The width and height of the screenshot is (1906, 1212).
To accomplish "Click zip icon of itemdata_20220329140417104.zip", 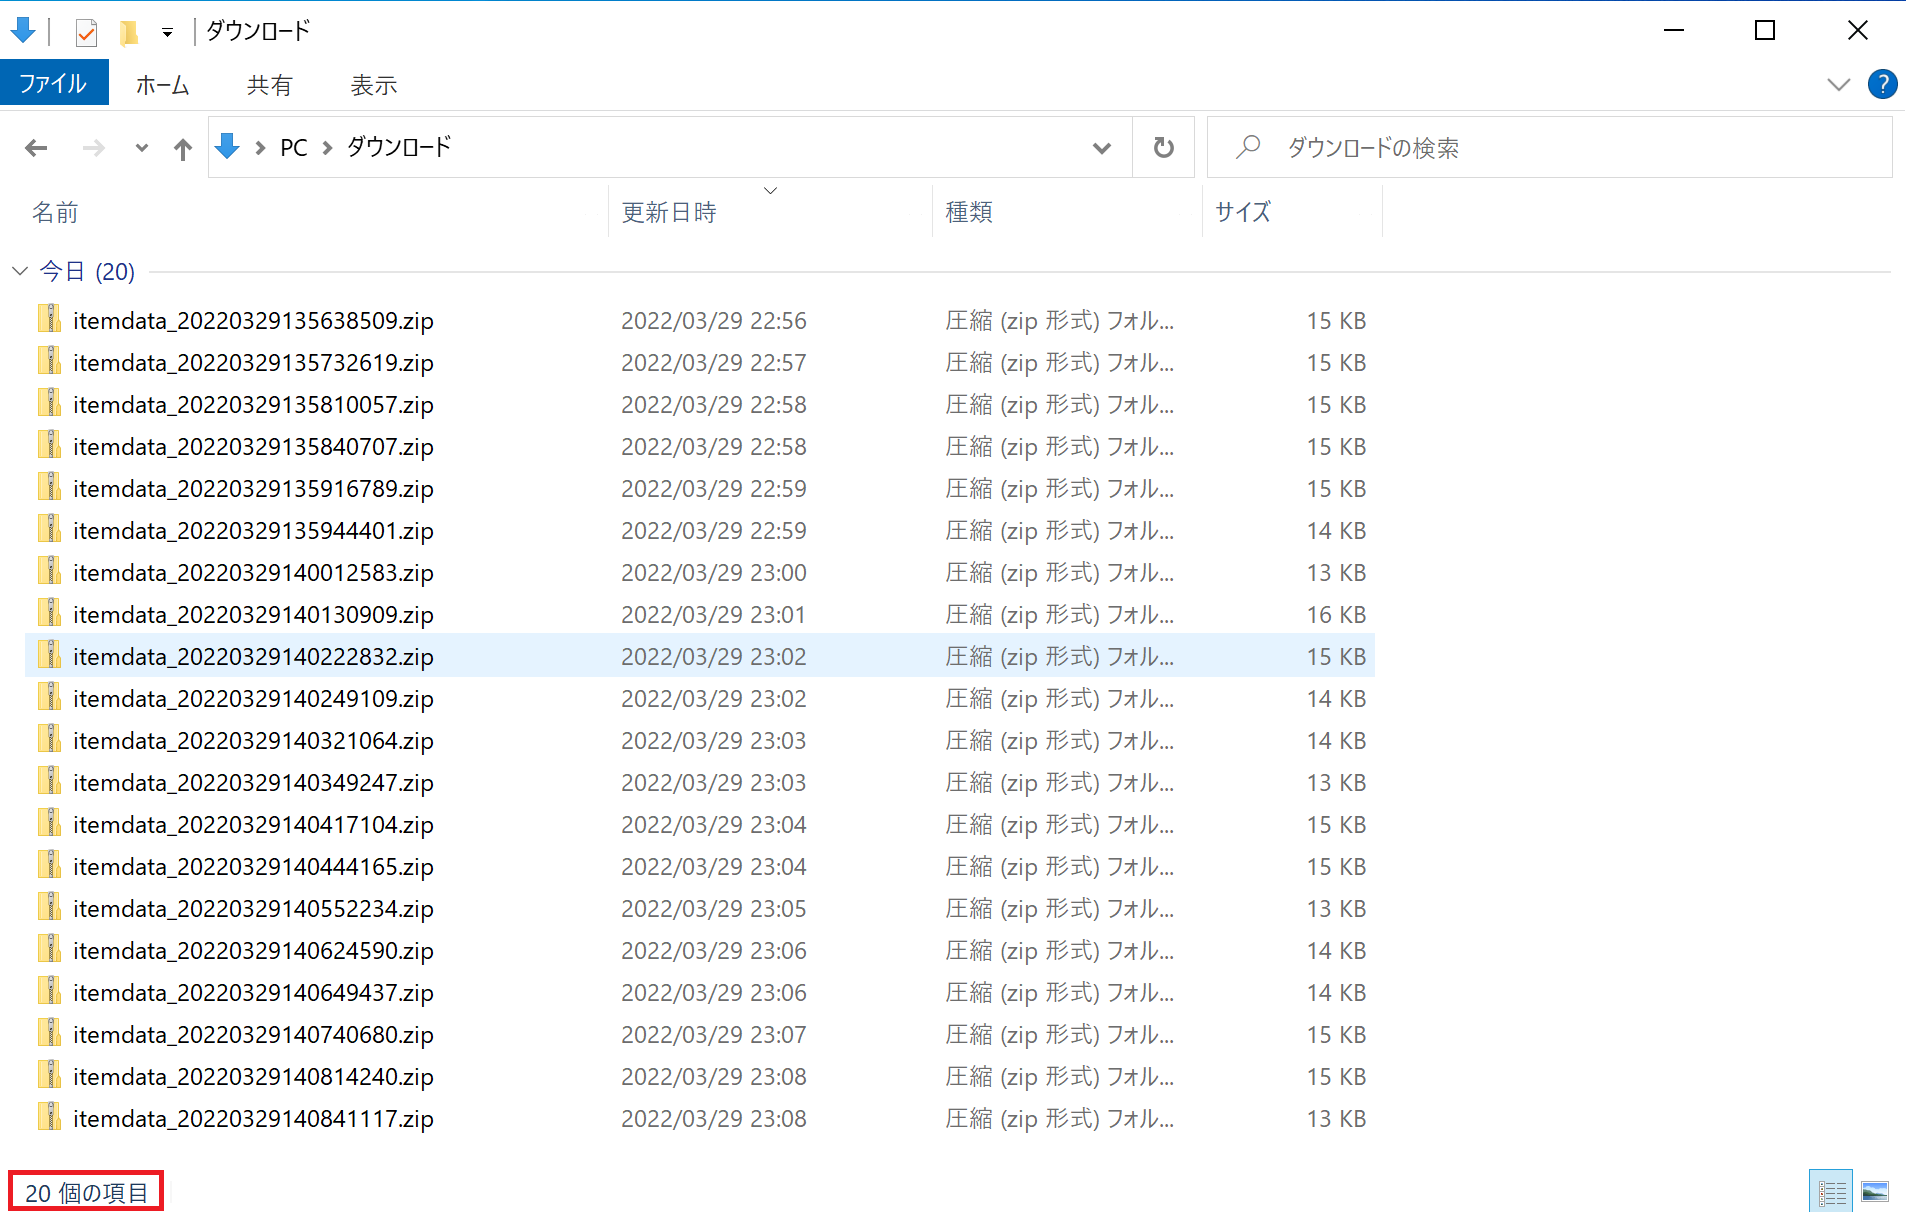I will [49, 823].
